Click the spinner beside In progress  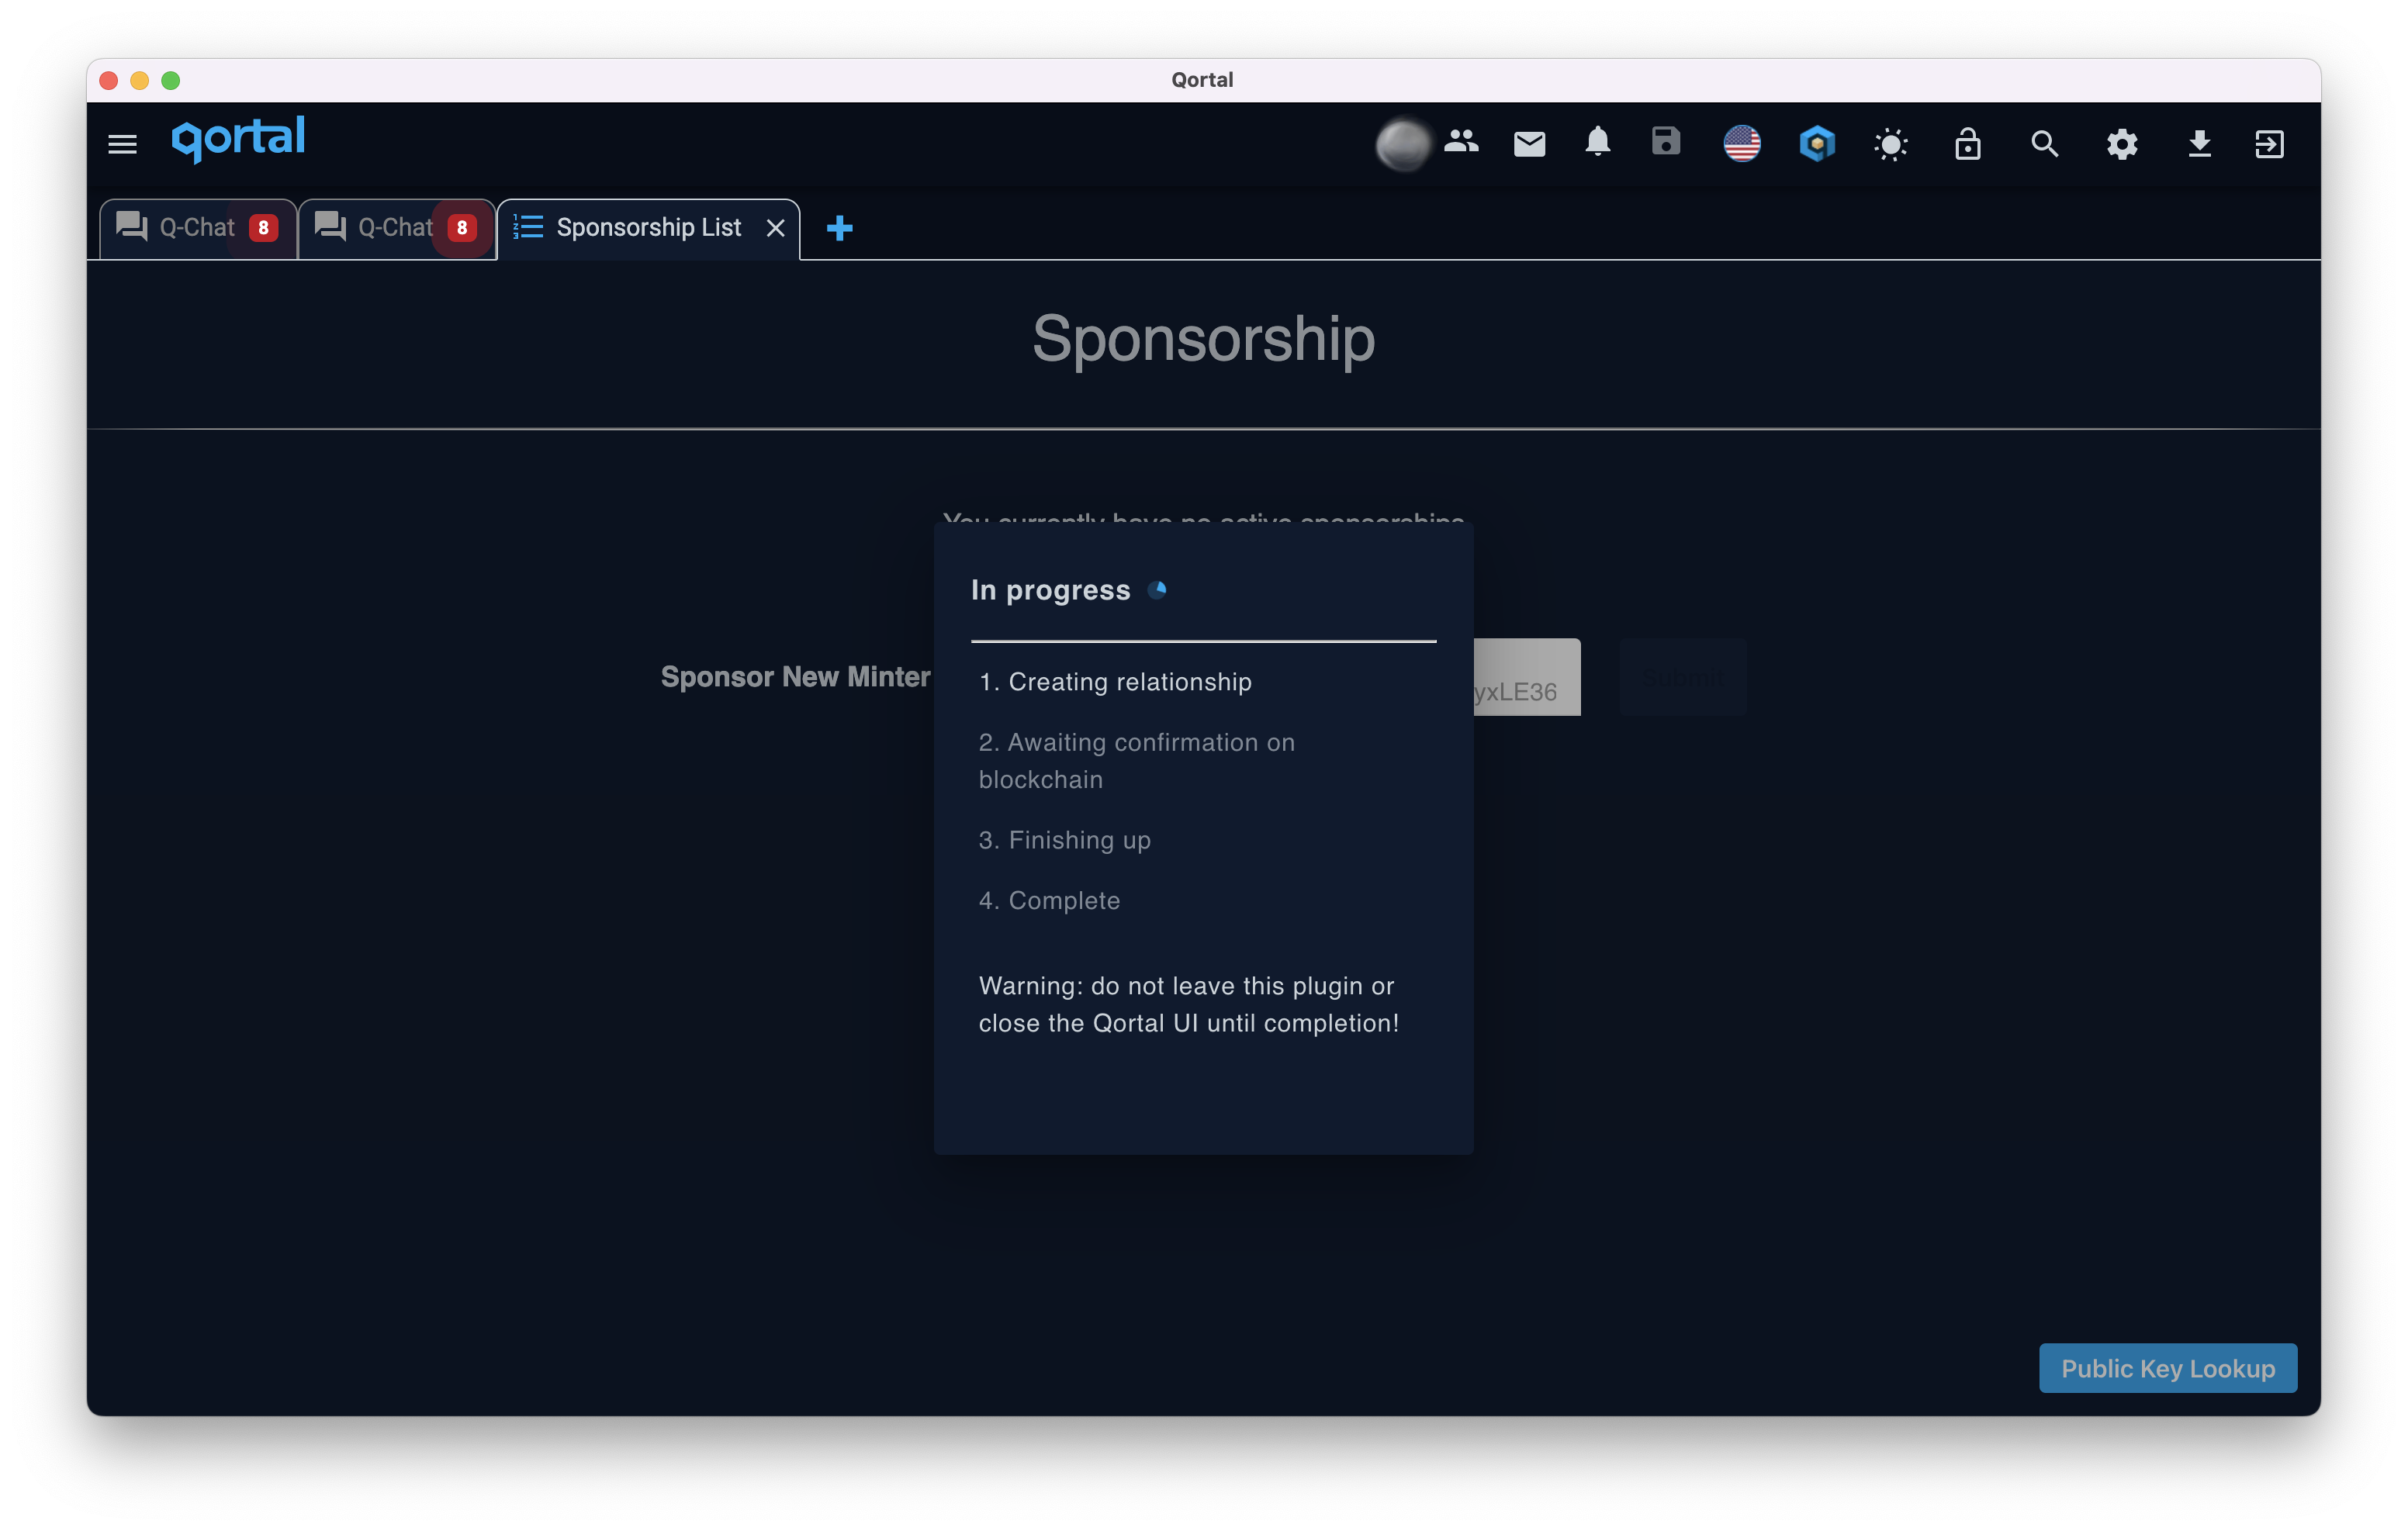pos(1157,590)
